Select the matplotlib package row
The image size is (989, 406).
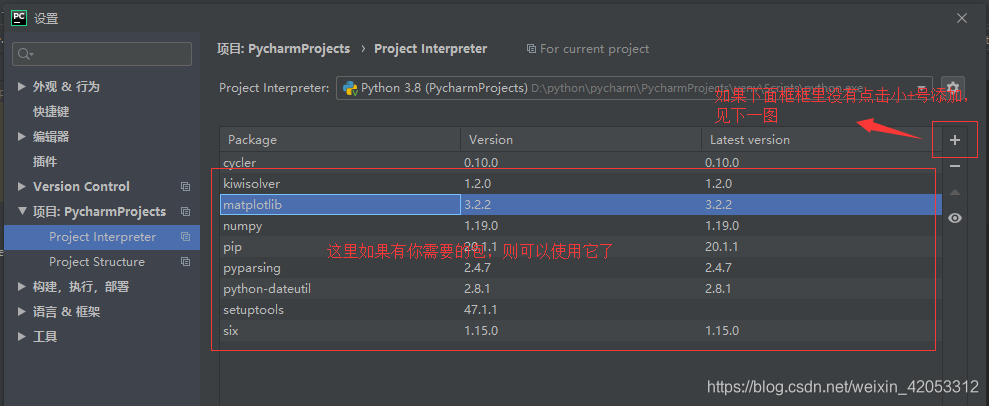[x=581, y=204]
